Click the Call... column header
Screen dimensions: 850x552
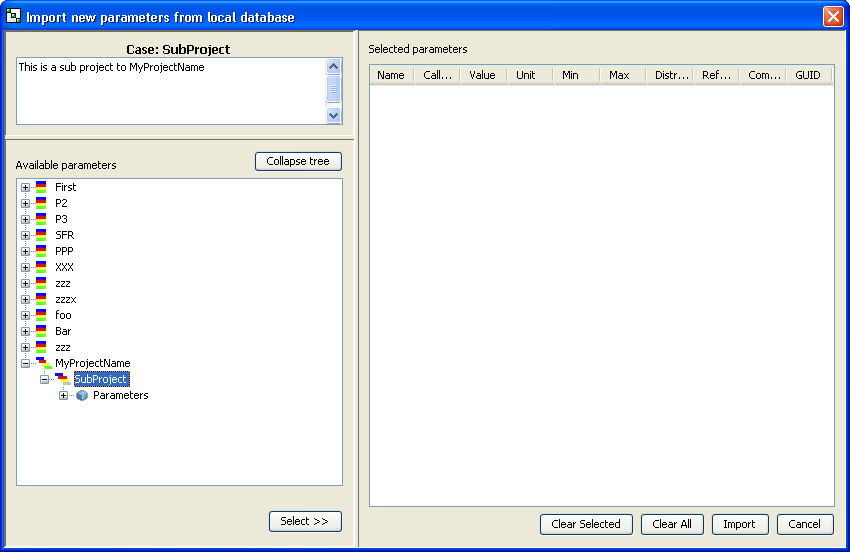(x=437, y=75)
